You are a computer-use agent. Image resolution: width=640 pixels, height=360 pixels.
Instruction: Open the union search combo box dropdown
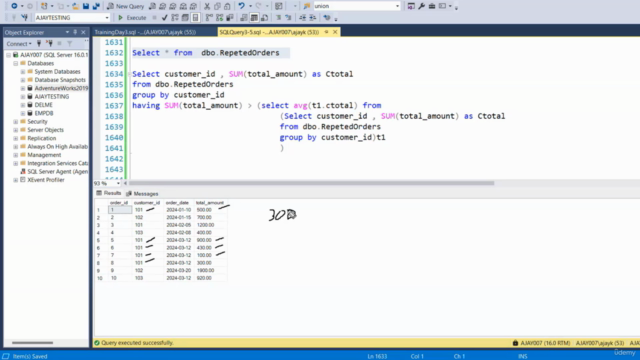coord(397,6)
